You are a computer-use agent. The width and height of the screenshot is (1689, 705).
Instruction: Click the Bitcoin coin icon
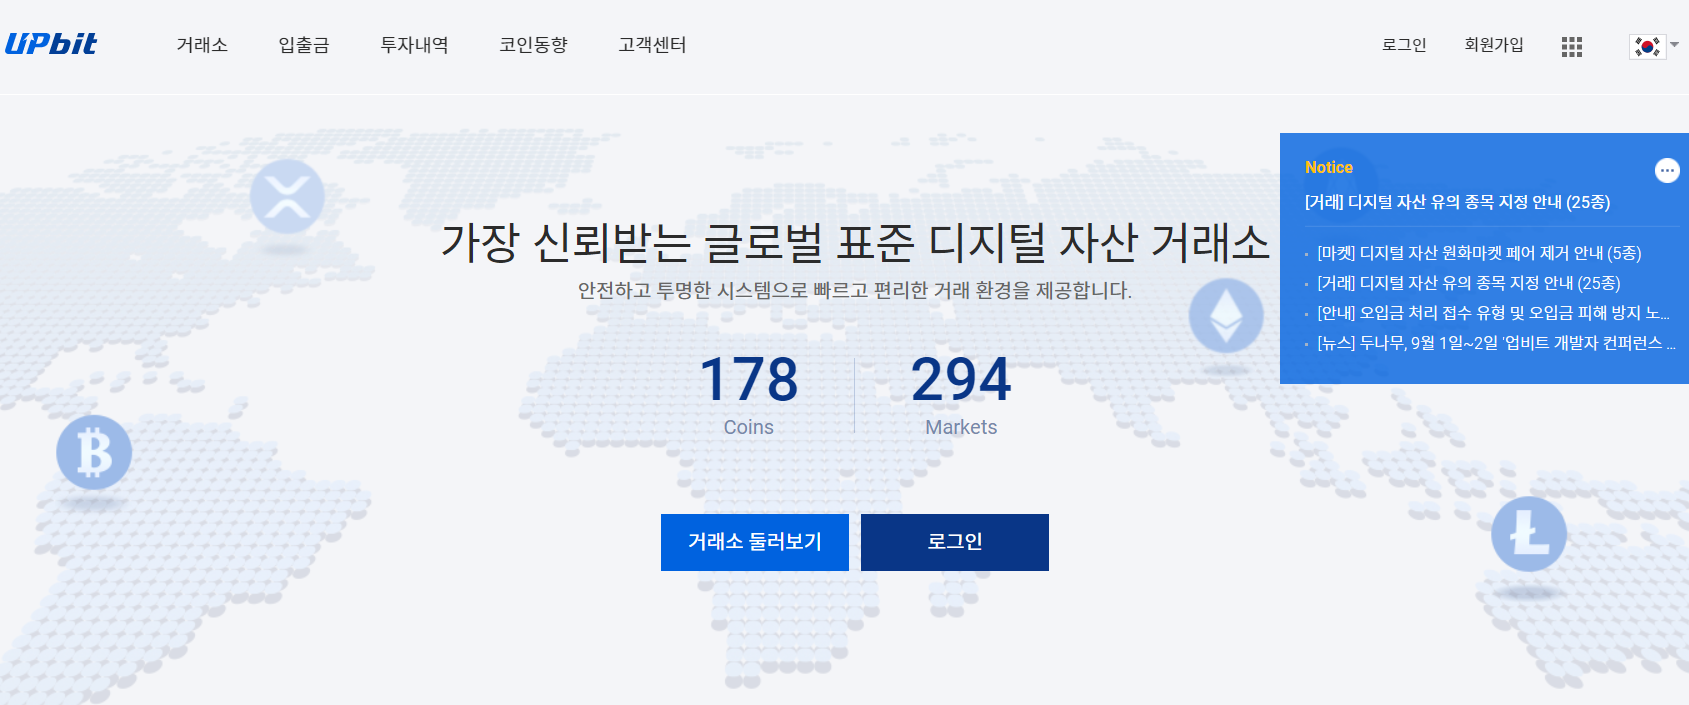pos(94,453)
